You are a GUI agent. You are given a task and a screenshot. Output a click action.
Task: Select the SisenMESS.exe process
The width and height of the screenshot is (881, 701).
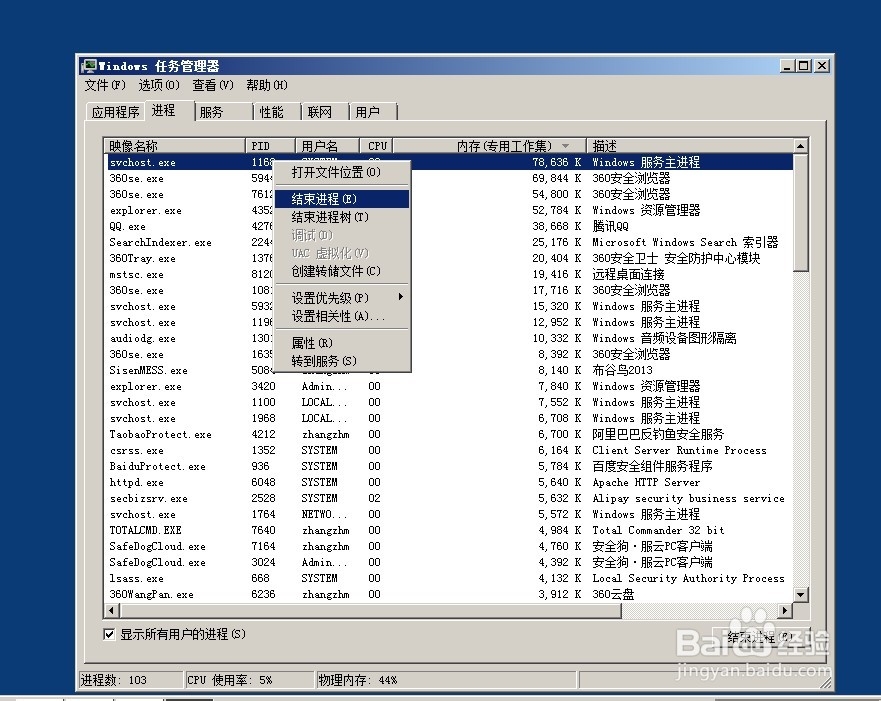pos(449,370)
